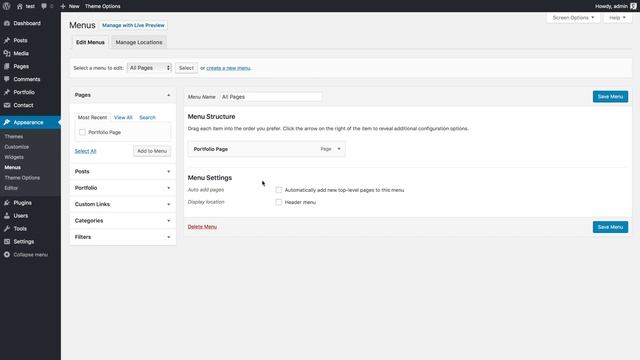
Task: Open the Help dropdown tab
Action: tap(617, 18)
